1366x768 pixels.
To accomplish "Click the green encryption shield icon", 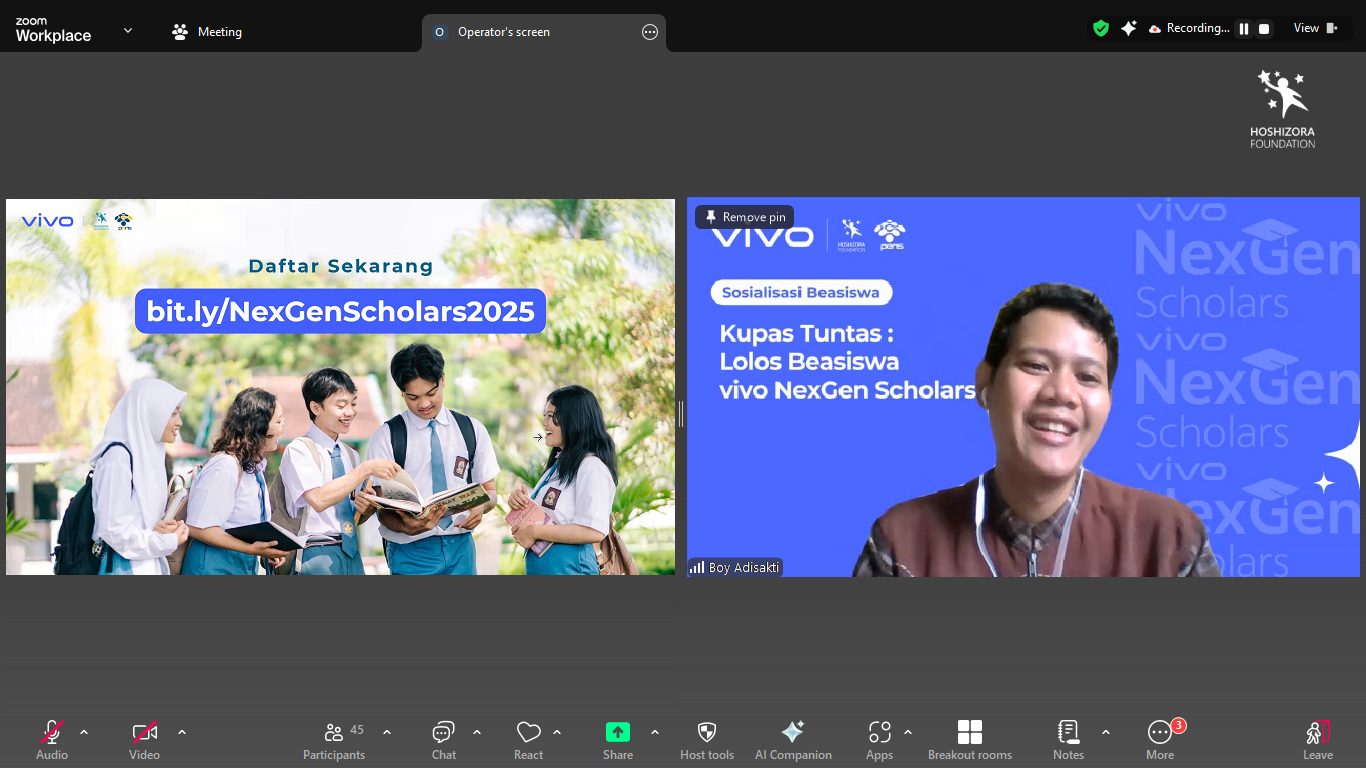I will click(1101, 29).
